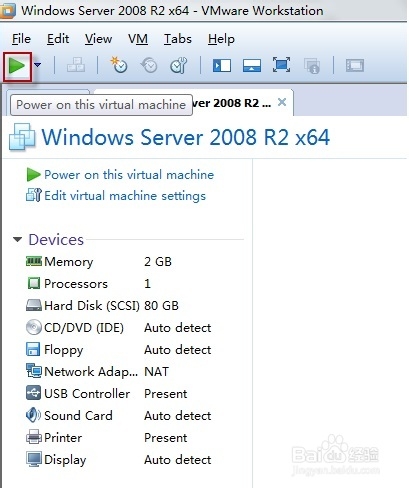The image size is (409, 488).
Task: Take a snapshot with the clock-star icon
Action: [x=119, y=65]
